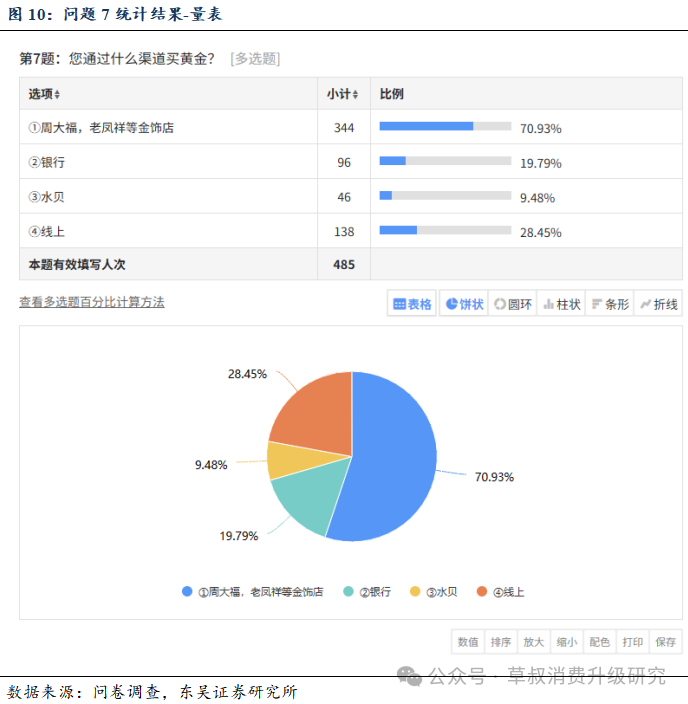Click the 缩小 zoom out button

point(567,642)
